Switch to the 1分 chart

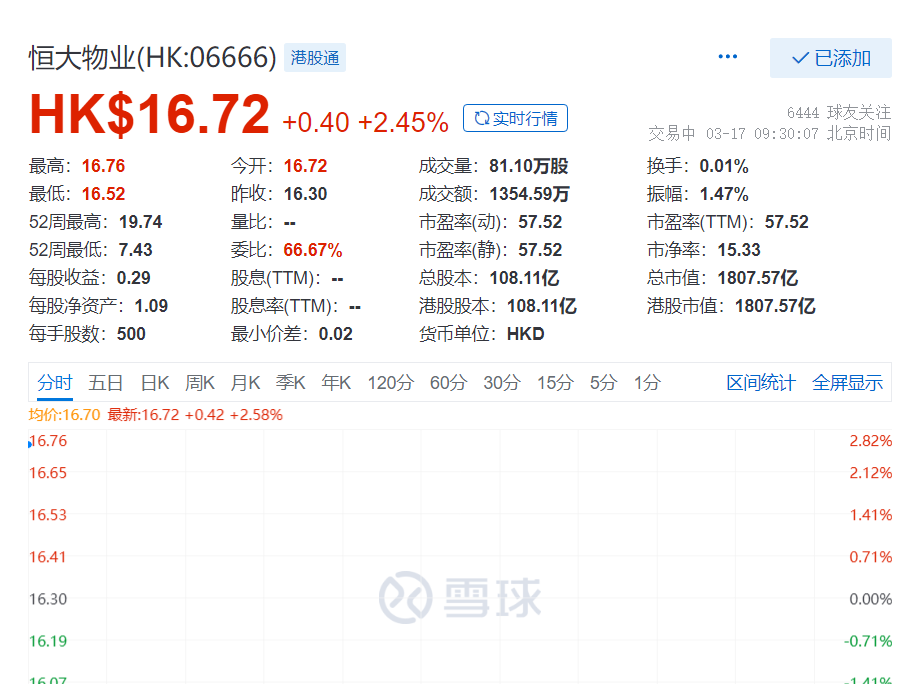pyautogui.click(x=646, y=382)
